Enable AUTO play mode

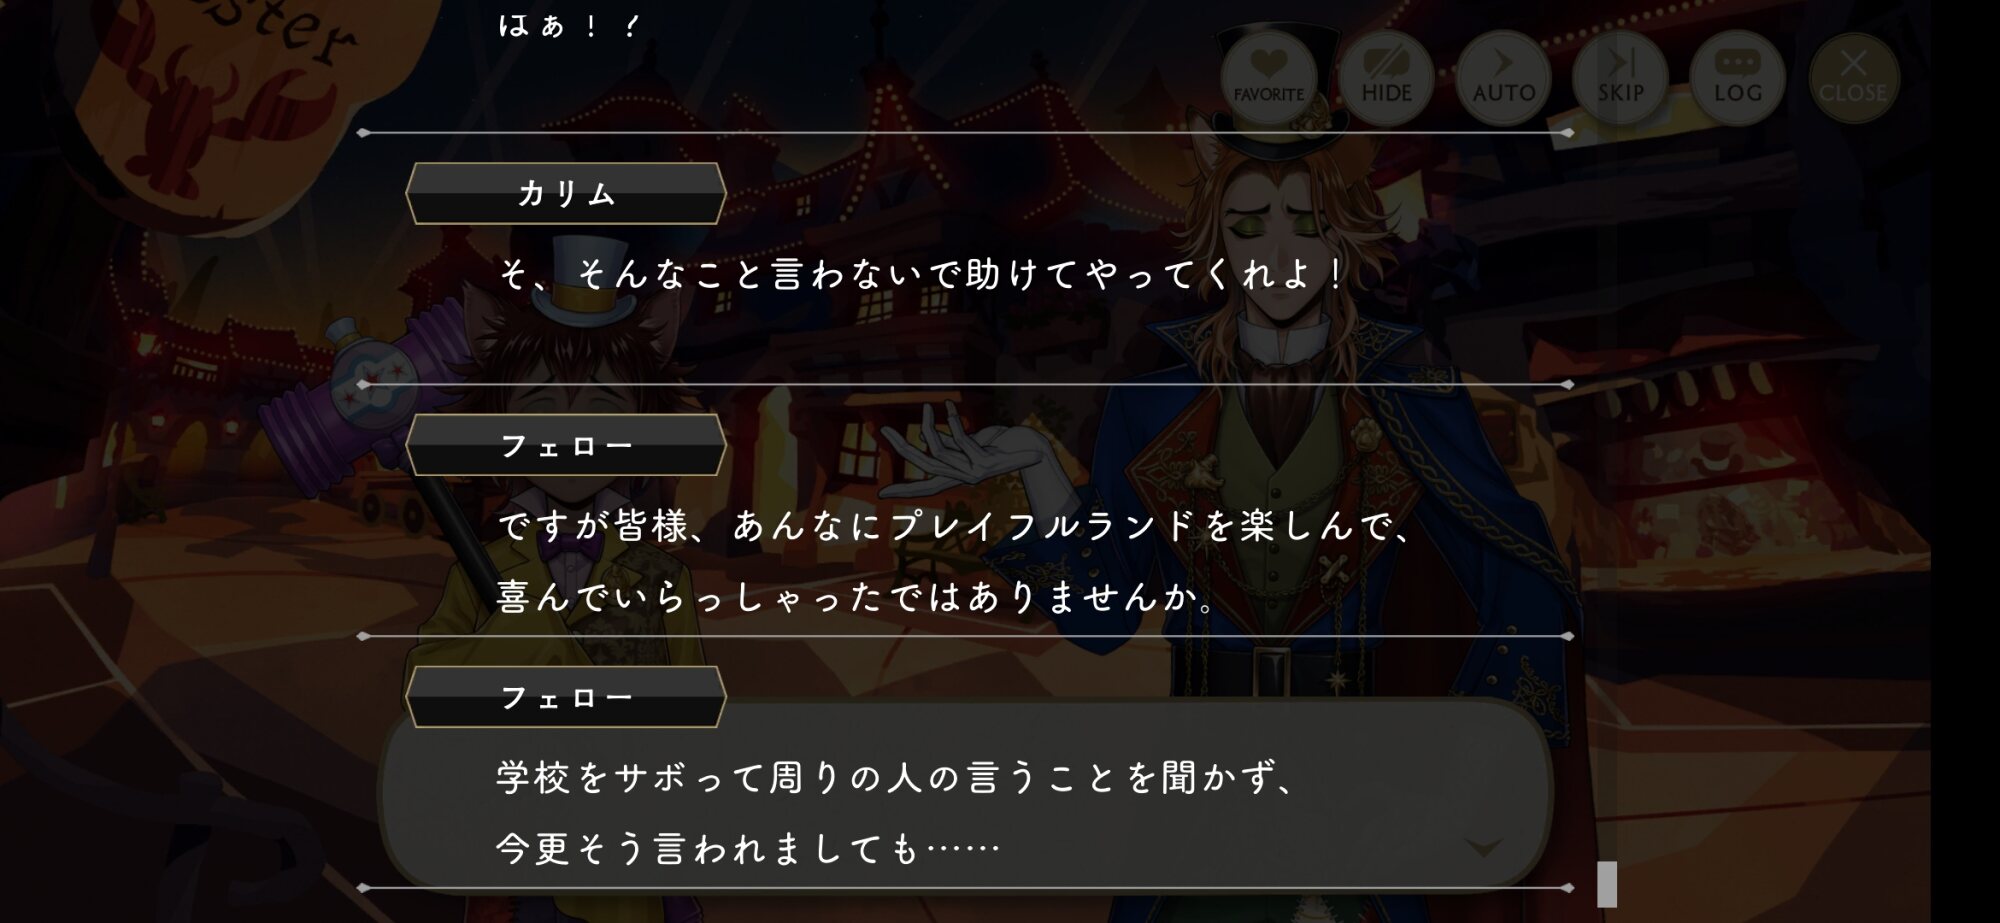(1503, 77)
